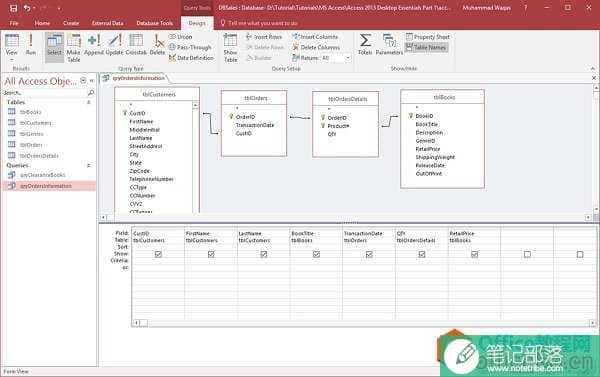This screenshot has width=600, height=377.
Task: Switch to the Database Tools ribbon tab
Action: click(155, 23)
